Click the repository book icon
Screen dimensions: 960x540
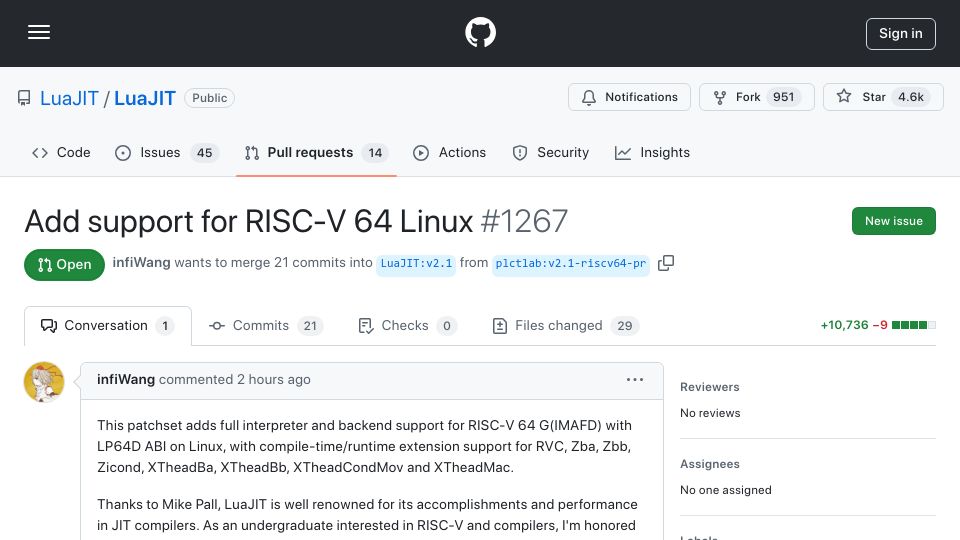24,98
